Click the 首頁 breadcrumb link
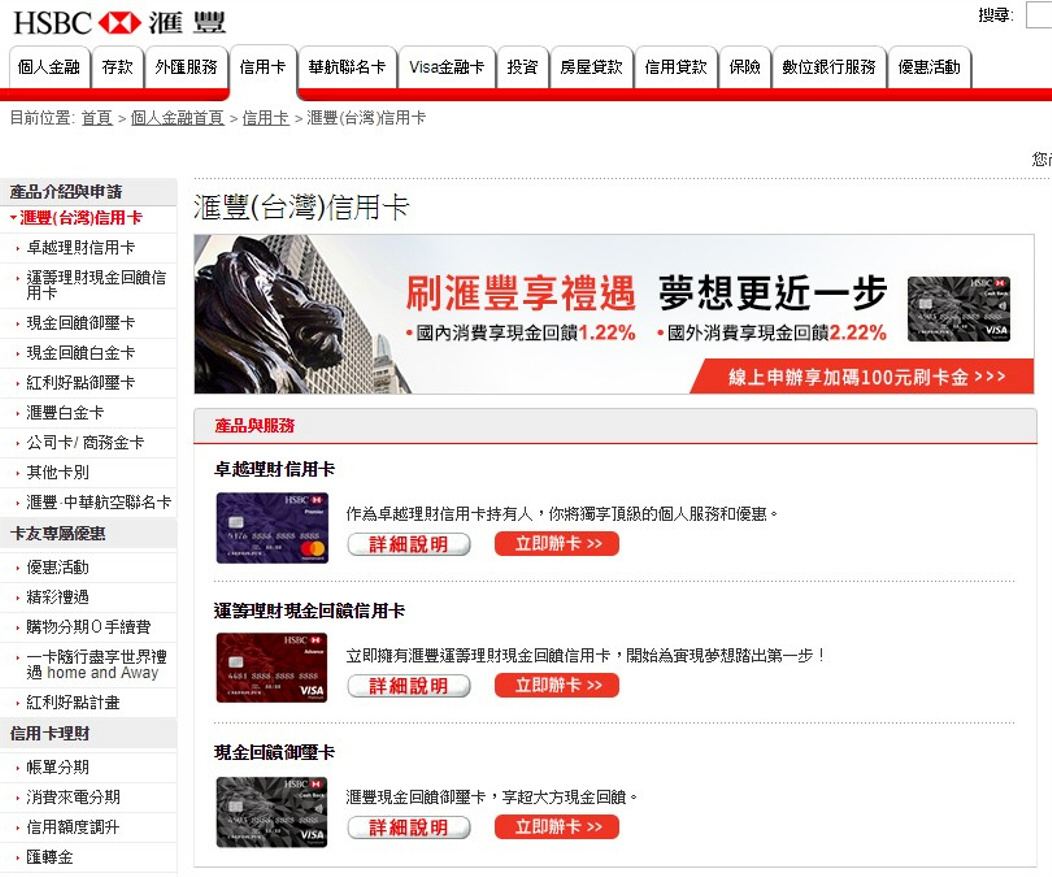 (97, 118)
